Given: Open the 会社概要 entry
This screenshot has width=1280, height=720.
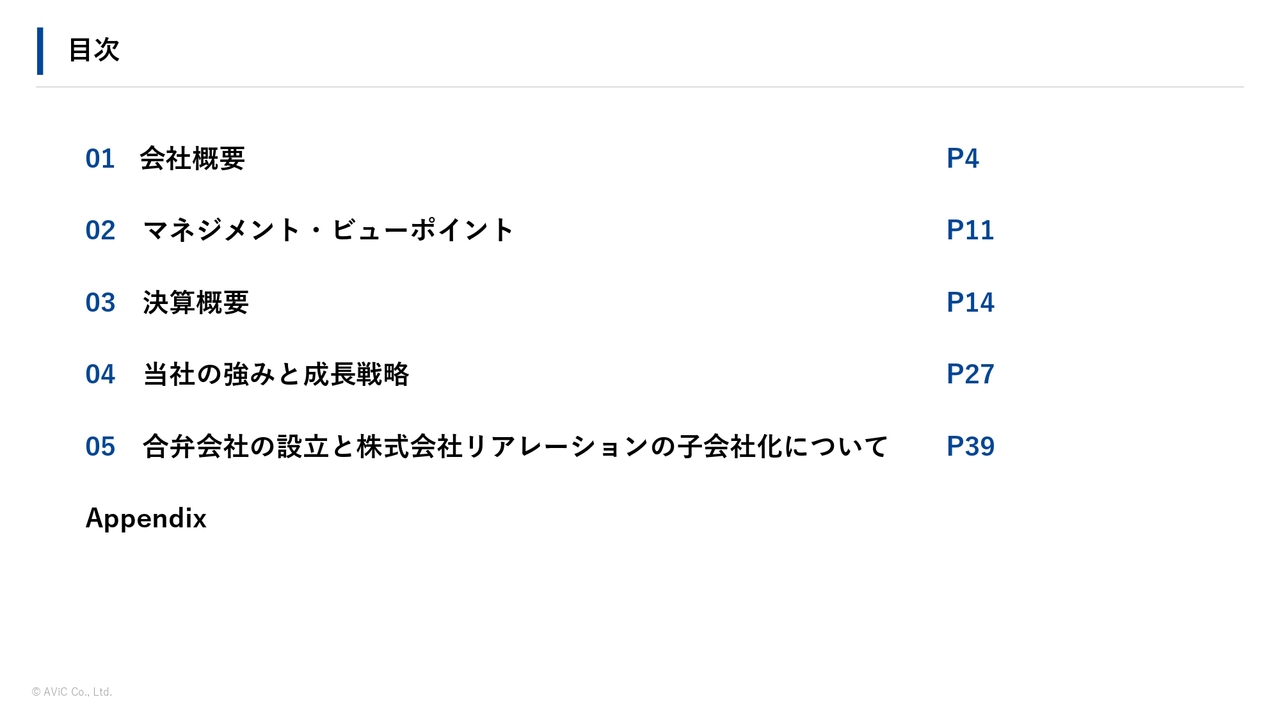Looking at the screenshot, I should click(x=192, y=158).
